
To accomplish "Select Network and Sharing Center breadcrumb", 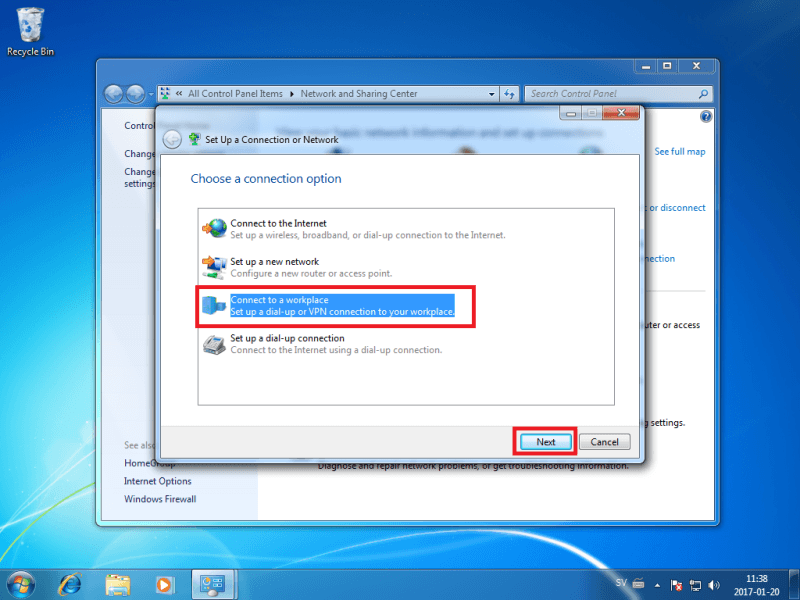I will [359, 94].
